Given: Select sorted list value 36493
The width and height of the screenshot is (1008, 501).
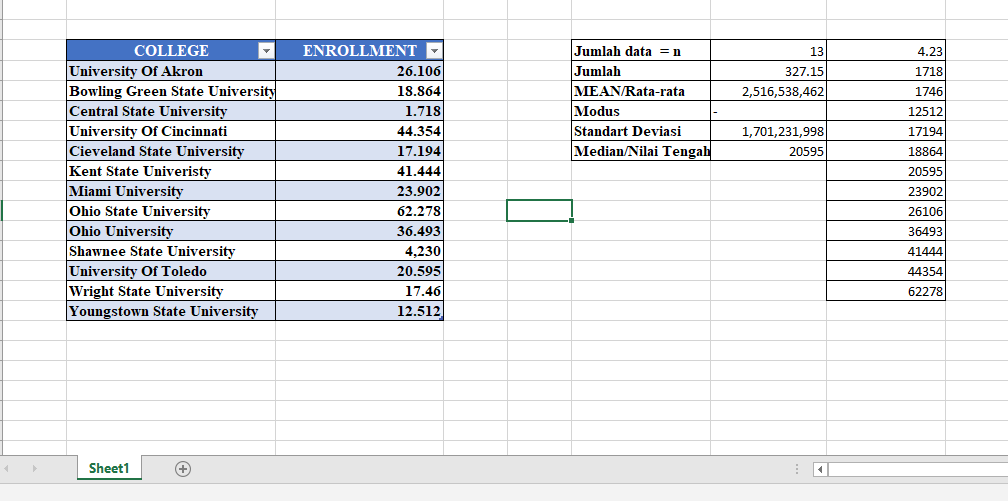Looking at the screenshot, I should (x=886, y=230).
